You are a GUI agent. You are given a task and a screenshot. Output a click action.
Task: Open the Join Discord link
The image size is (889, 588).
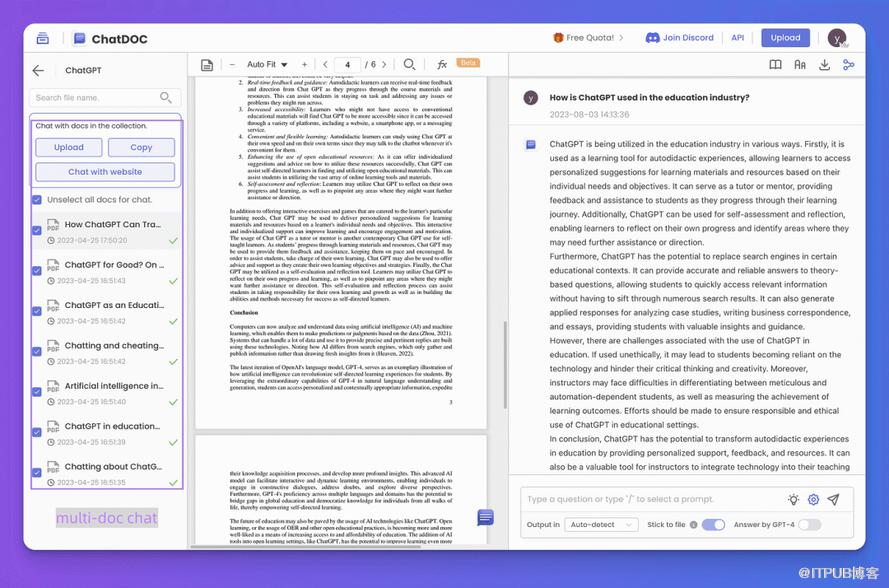coord(680,38)
